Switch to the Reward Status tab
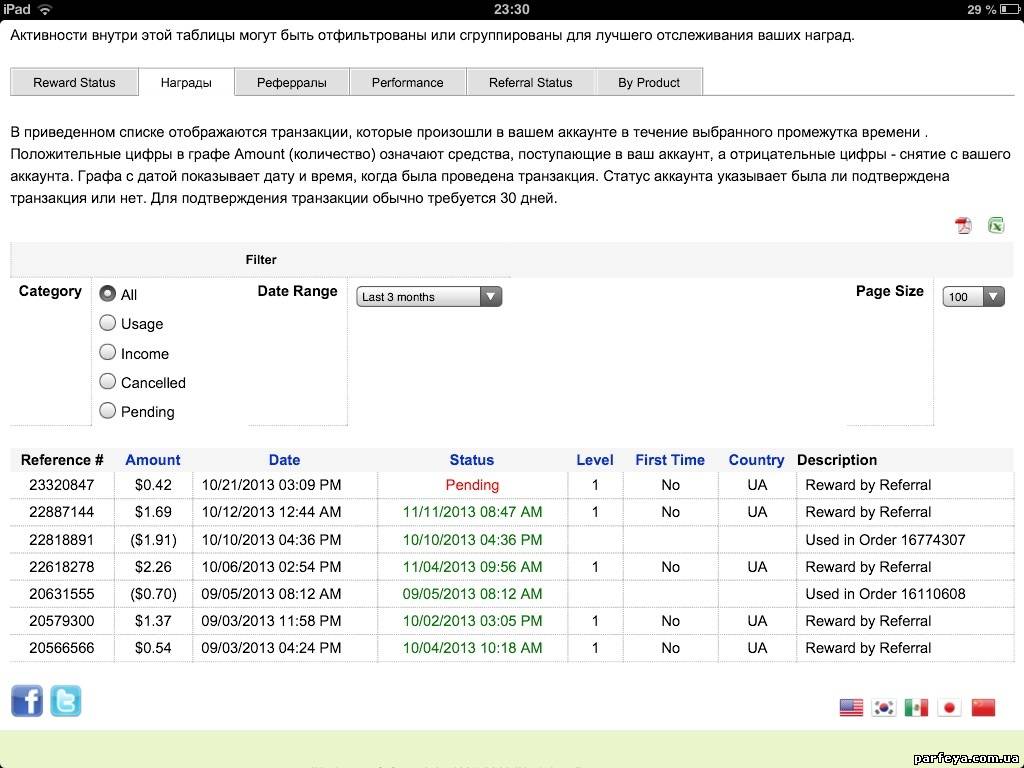The height and width of the screenshot is (768, 1024). [x=74, y=83]
